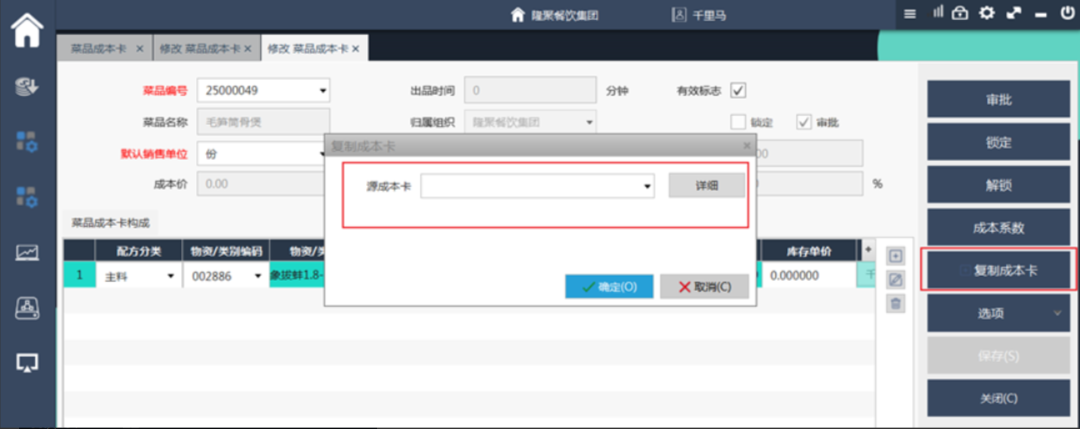Click the lock icon in top bar

(960, 13)
